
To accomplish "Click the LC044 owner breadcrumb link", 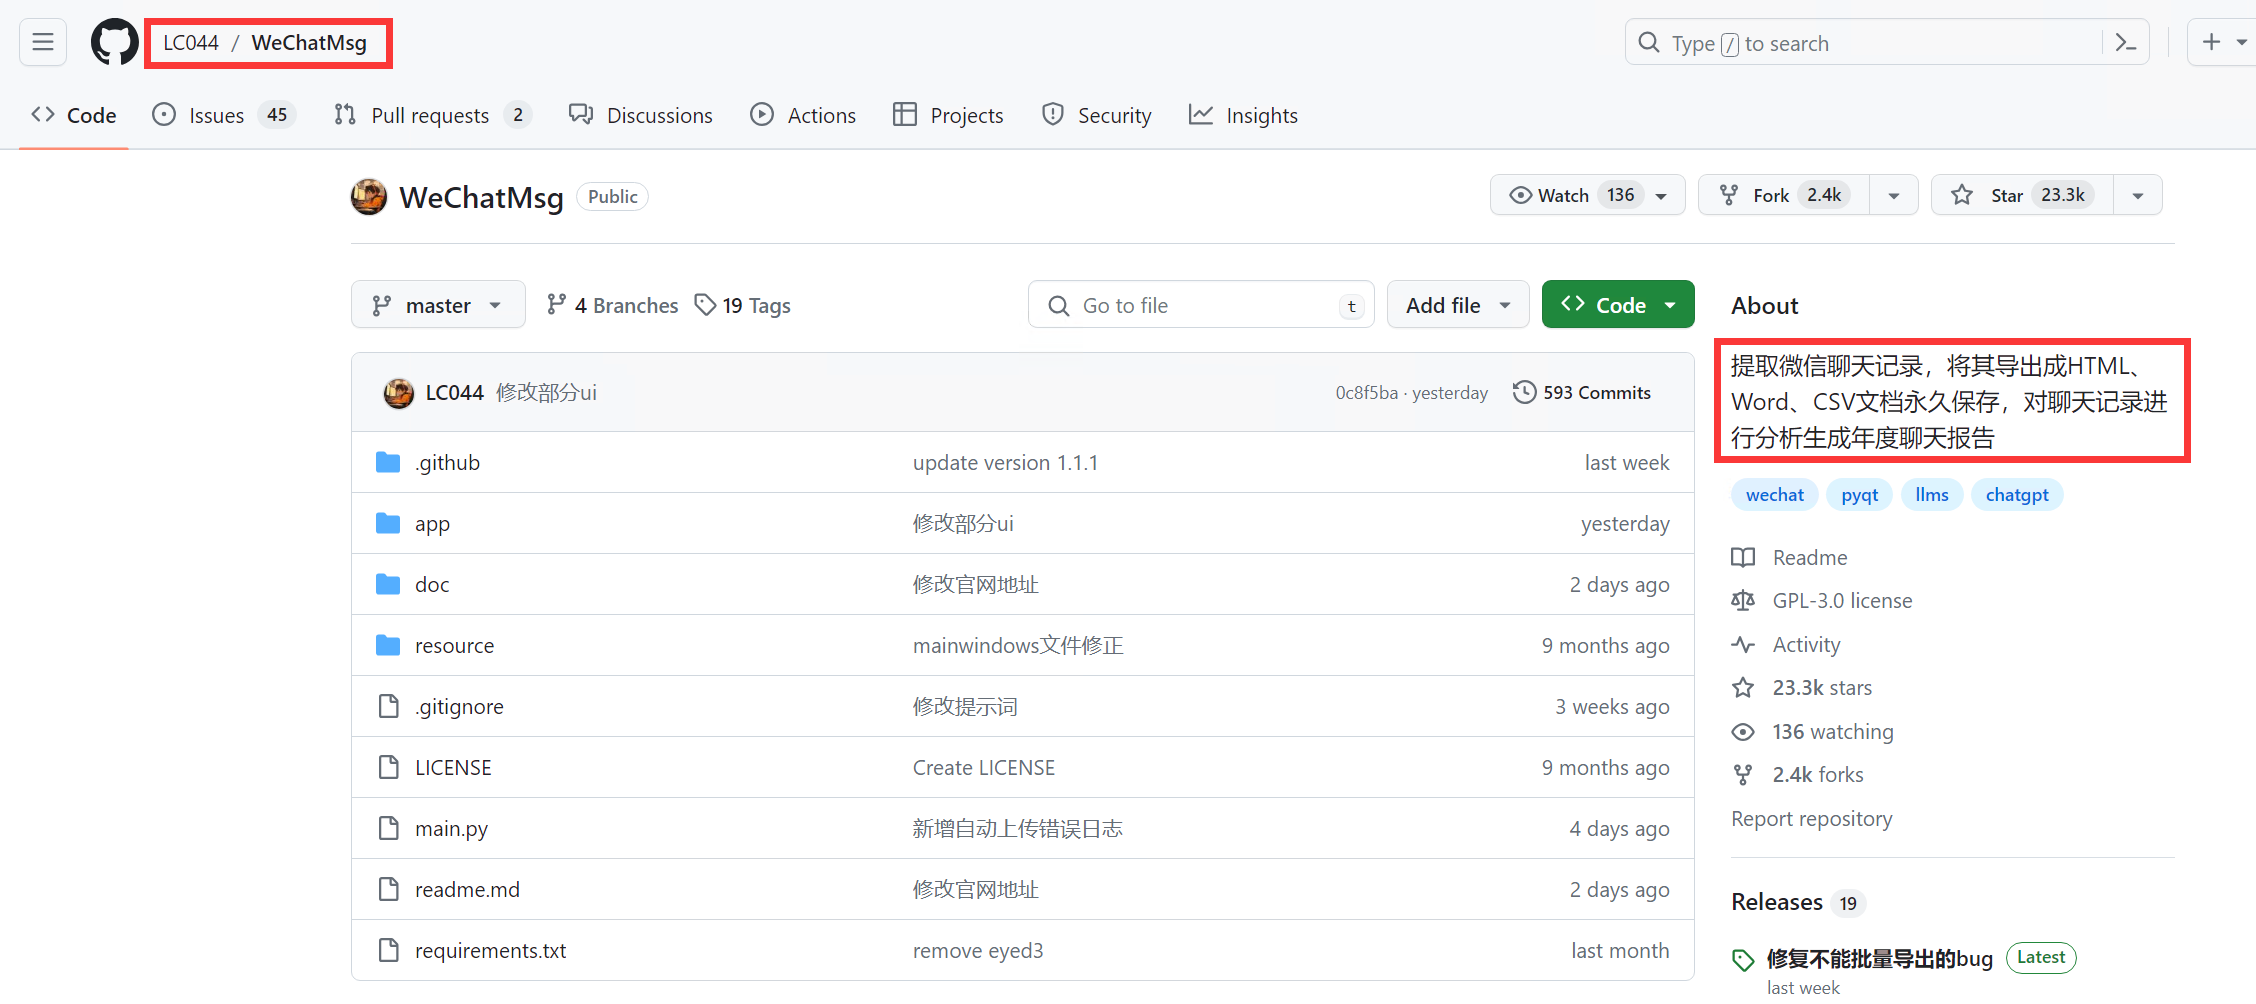I will [x=191, y=43].
